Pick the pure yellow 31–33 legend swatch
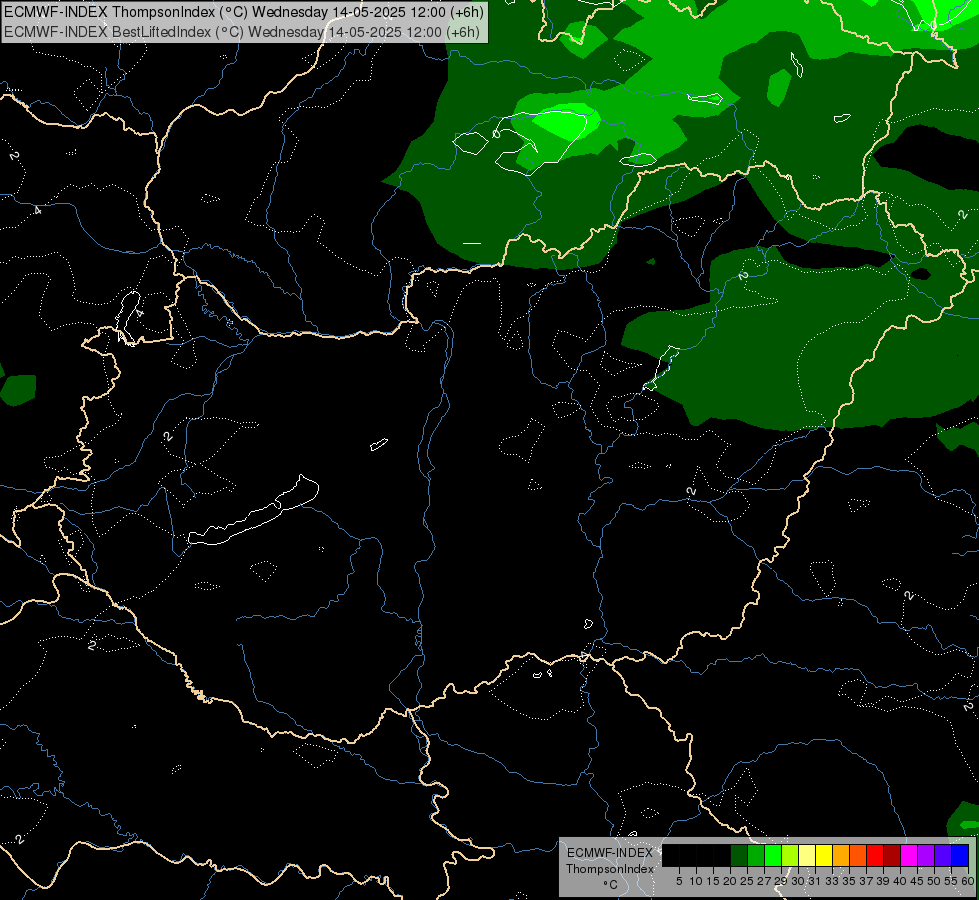Viewport: 979px width, 900px height. 824,855
